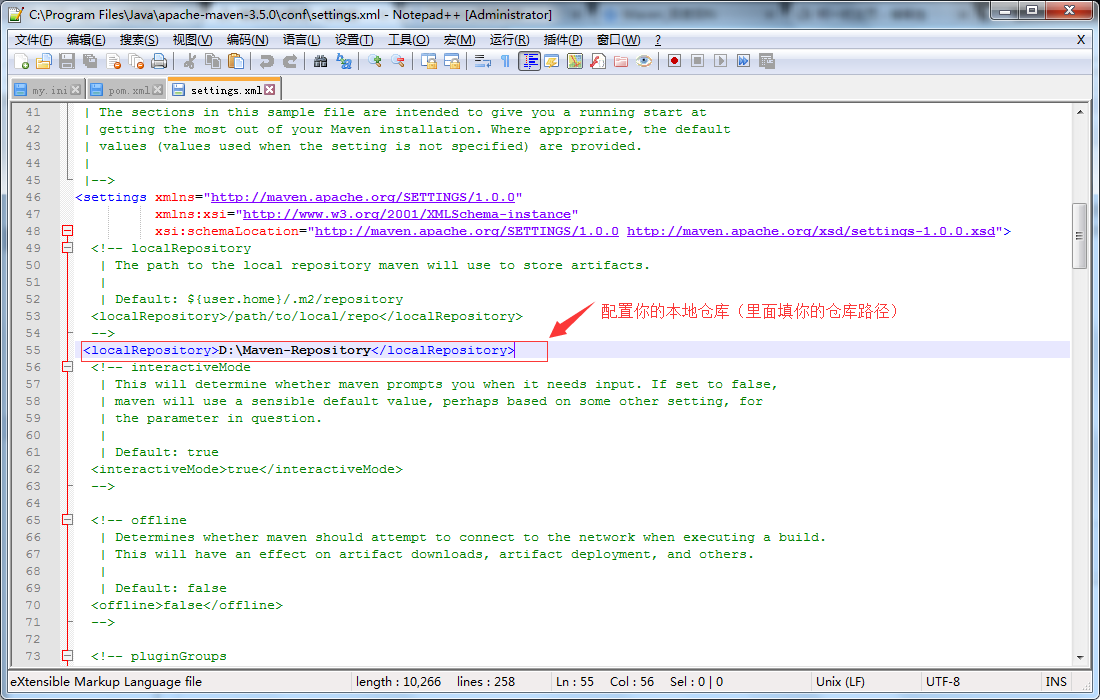This screenshot has height=700, width=1100.
Task: Open the 文件(F) menu
Action: tap(34, 40)
